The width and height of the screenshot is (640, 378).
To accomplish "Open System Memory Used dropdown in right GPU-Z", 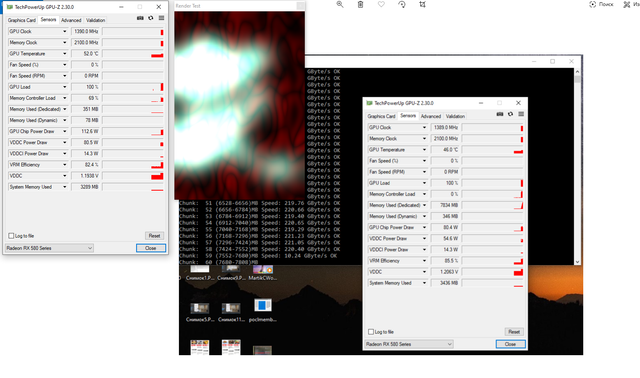I will point(424,283).
